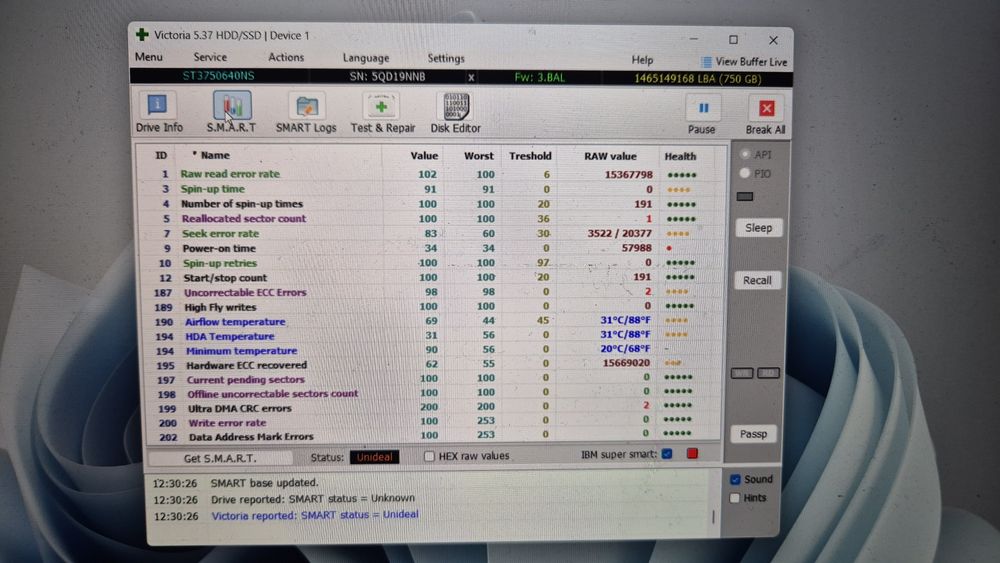Enable the Hints checkbox
The image size is (1000, 563).
(735, 498)
